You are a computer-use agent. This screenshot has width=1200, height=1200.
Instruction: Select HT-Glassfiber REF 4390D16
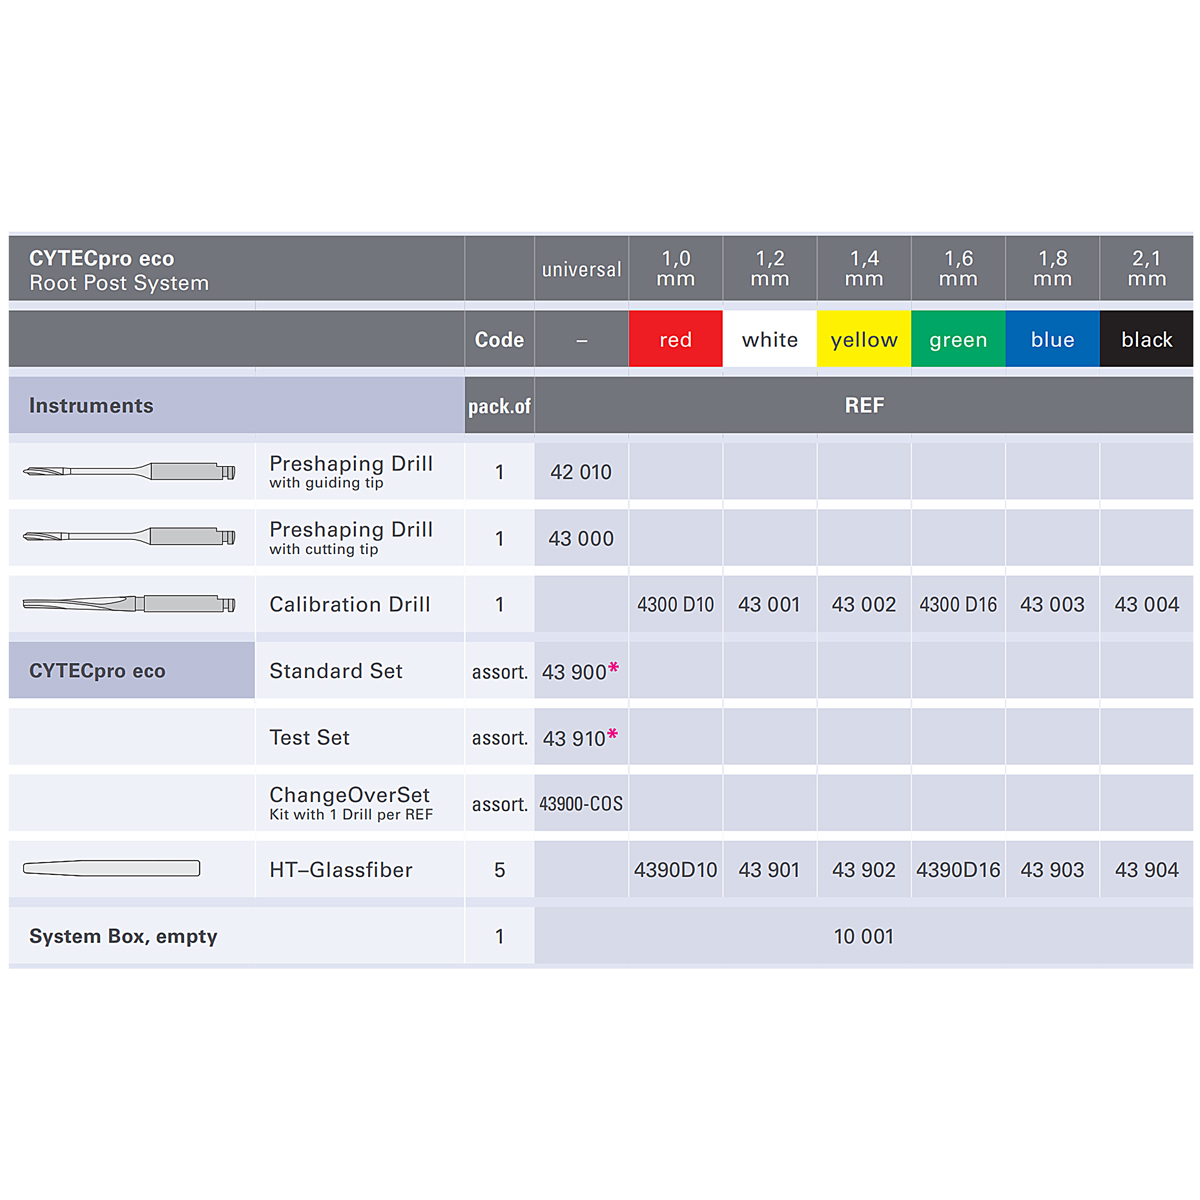[958, 870]
